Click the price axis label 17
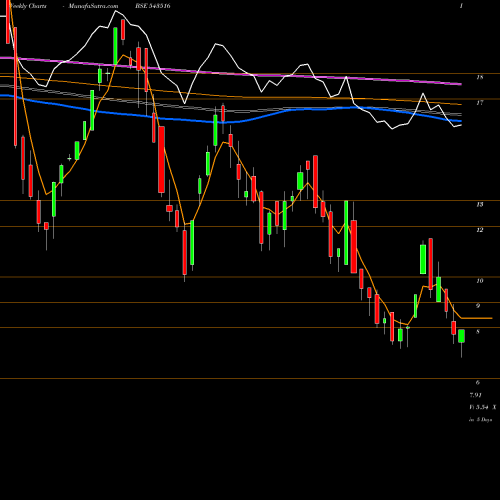This screenshot has width=500, height=500. 480,103
